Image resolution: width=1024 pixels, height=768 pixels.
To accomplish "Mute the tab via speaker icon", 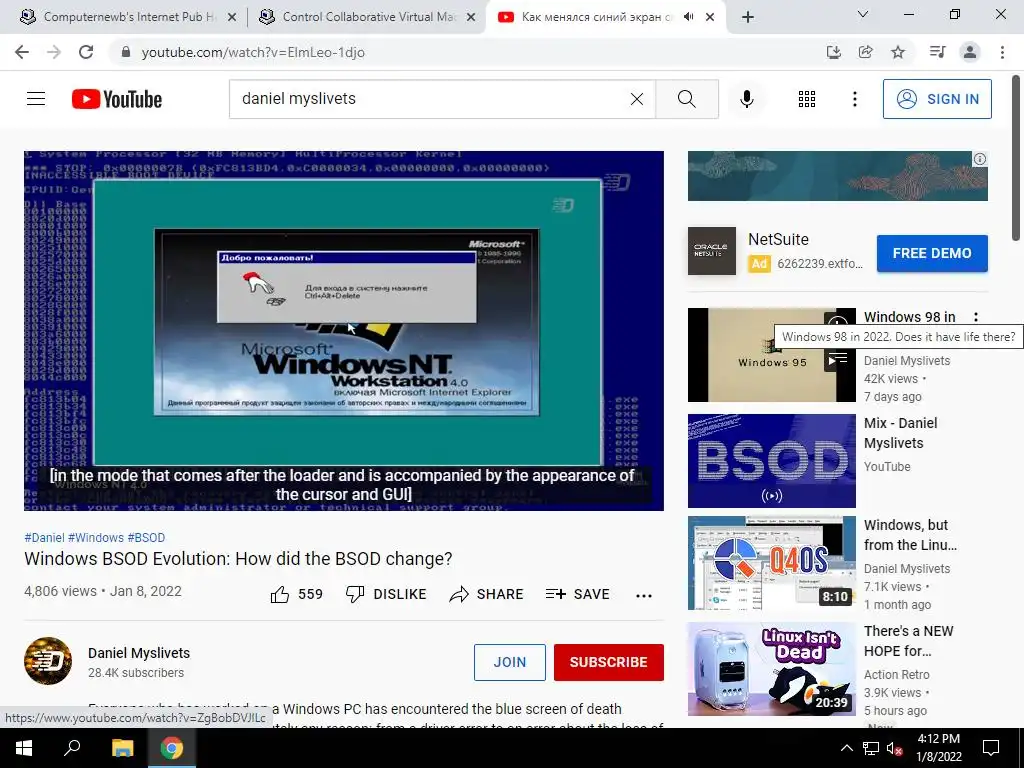I will [x=688, y=17].
